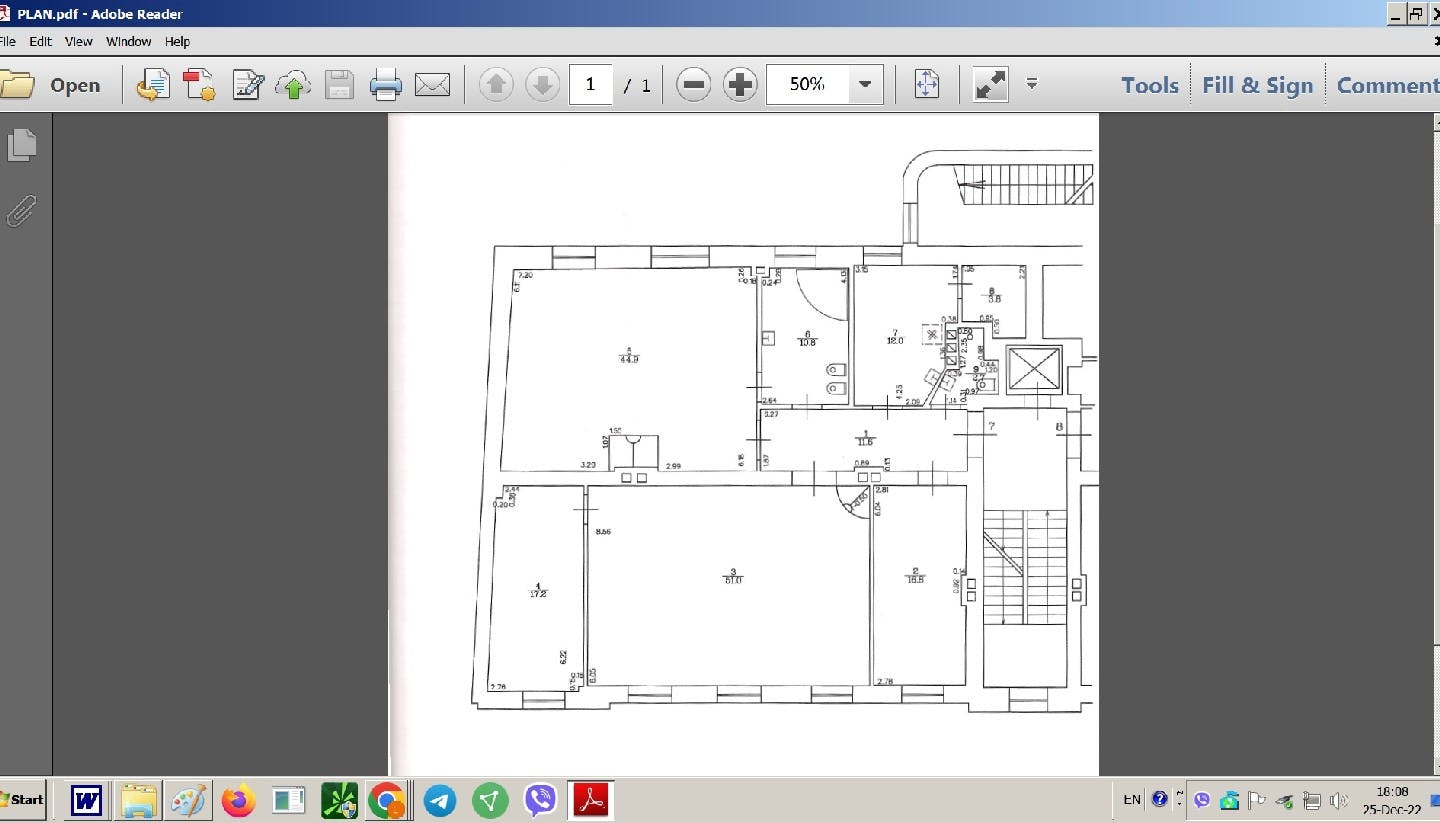
Task: Click the Sign document pen icon
Action: pyautogui.click(x=247, y=85)
